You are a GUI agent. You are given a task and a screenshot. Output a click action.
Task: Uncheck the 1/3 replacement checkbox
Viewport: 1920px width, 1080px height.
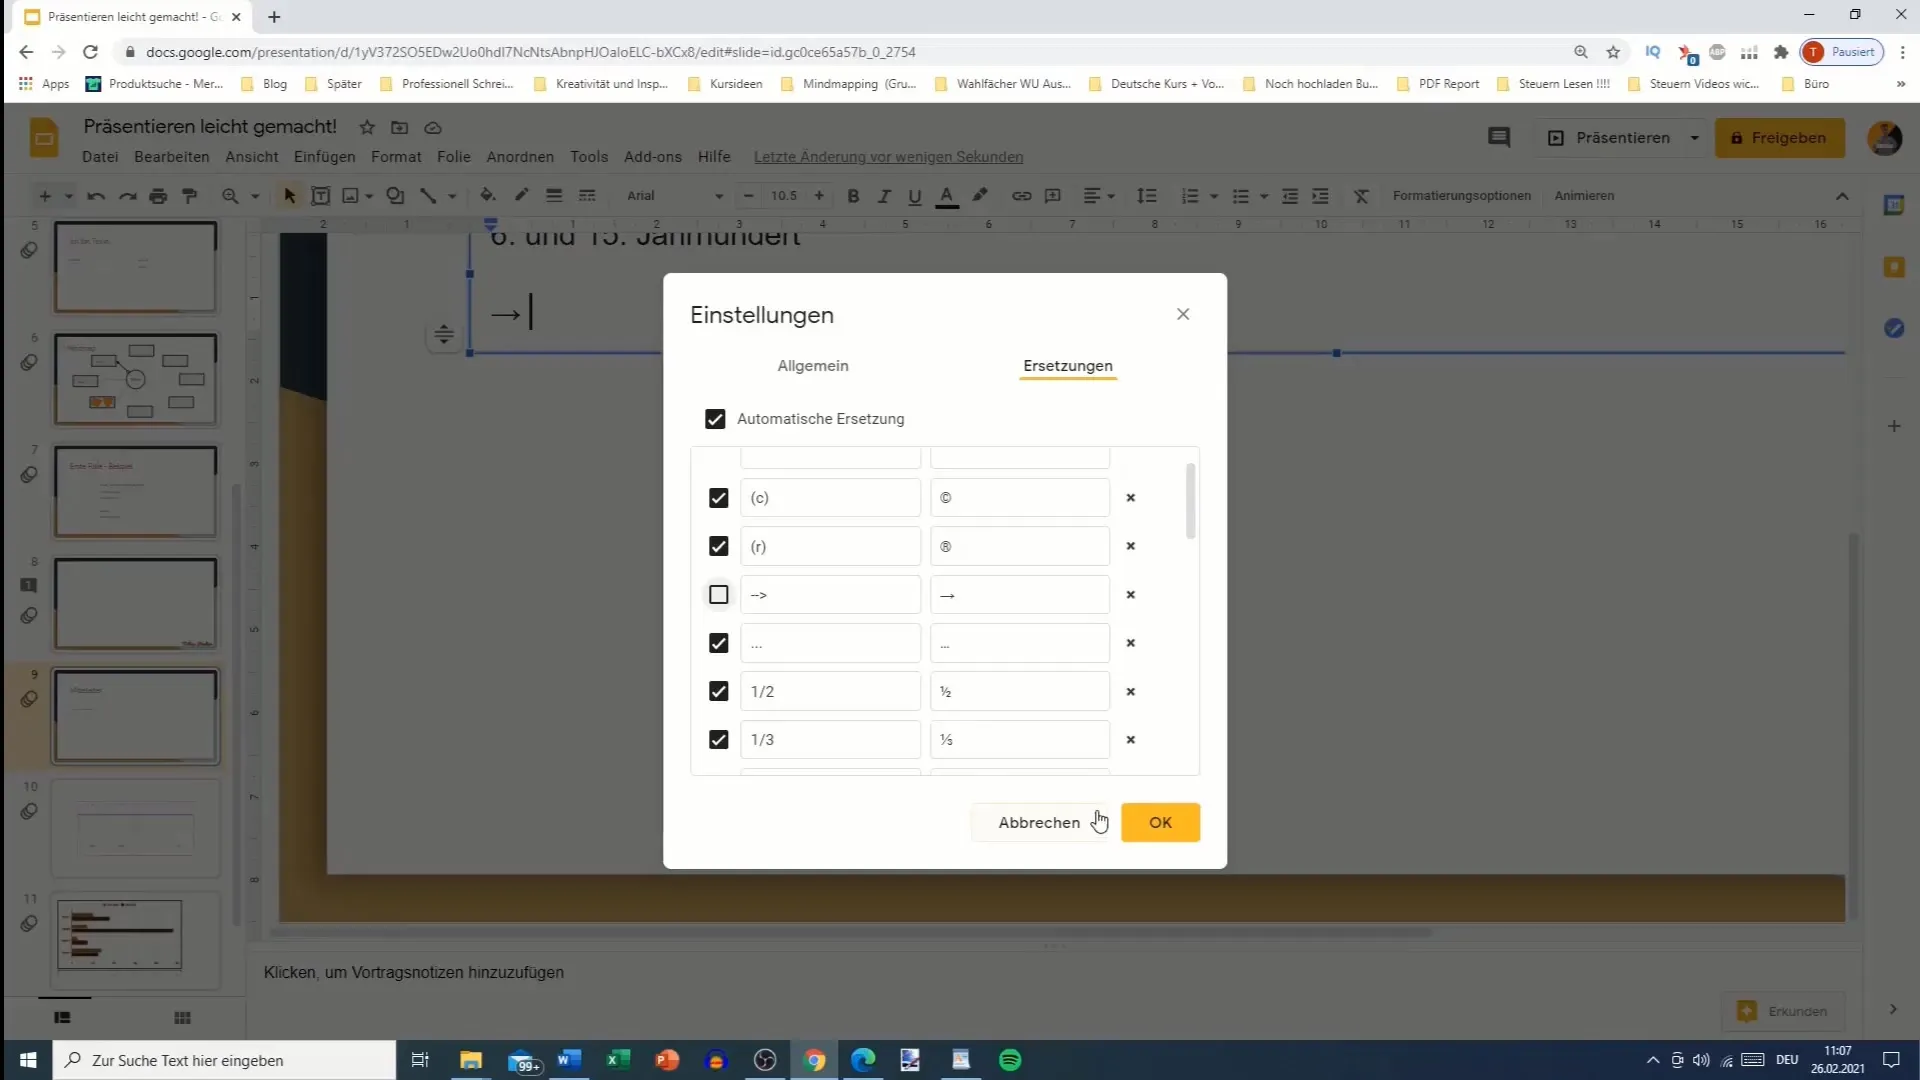pyautogui.click(x=718, y=740)
